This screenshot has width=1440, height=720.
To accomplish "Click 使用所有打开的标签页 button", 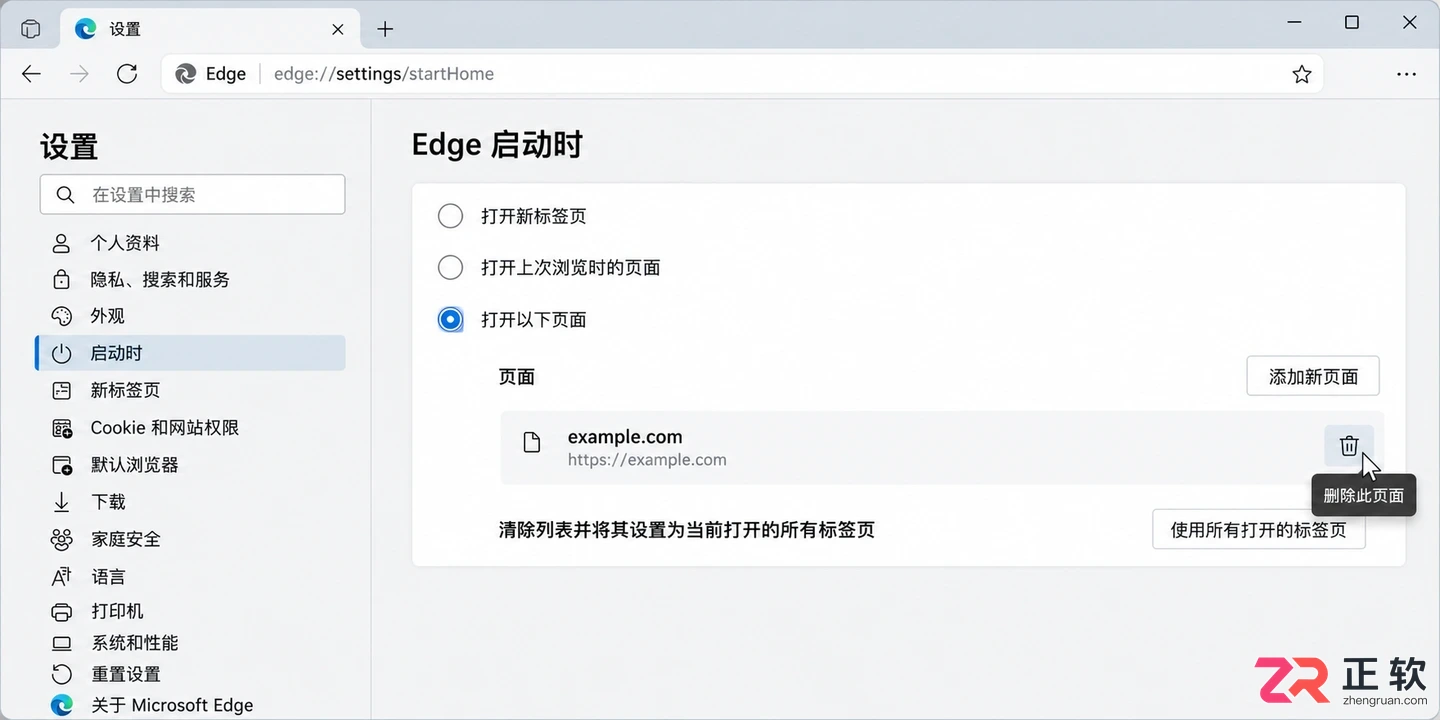I will click(x=1259, y=530).
